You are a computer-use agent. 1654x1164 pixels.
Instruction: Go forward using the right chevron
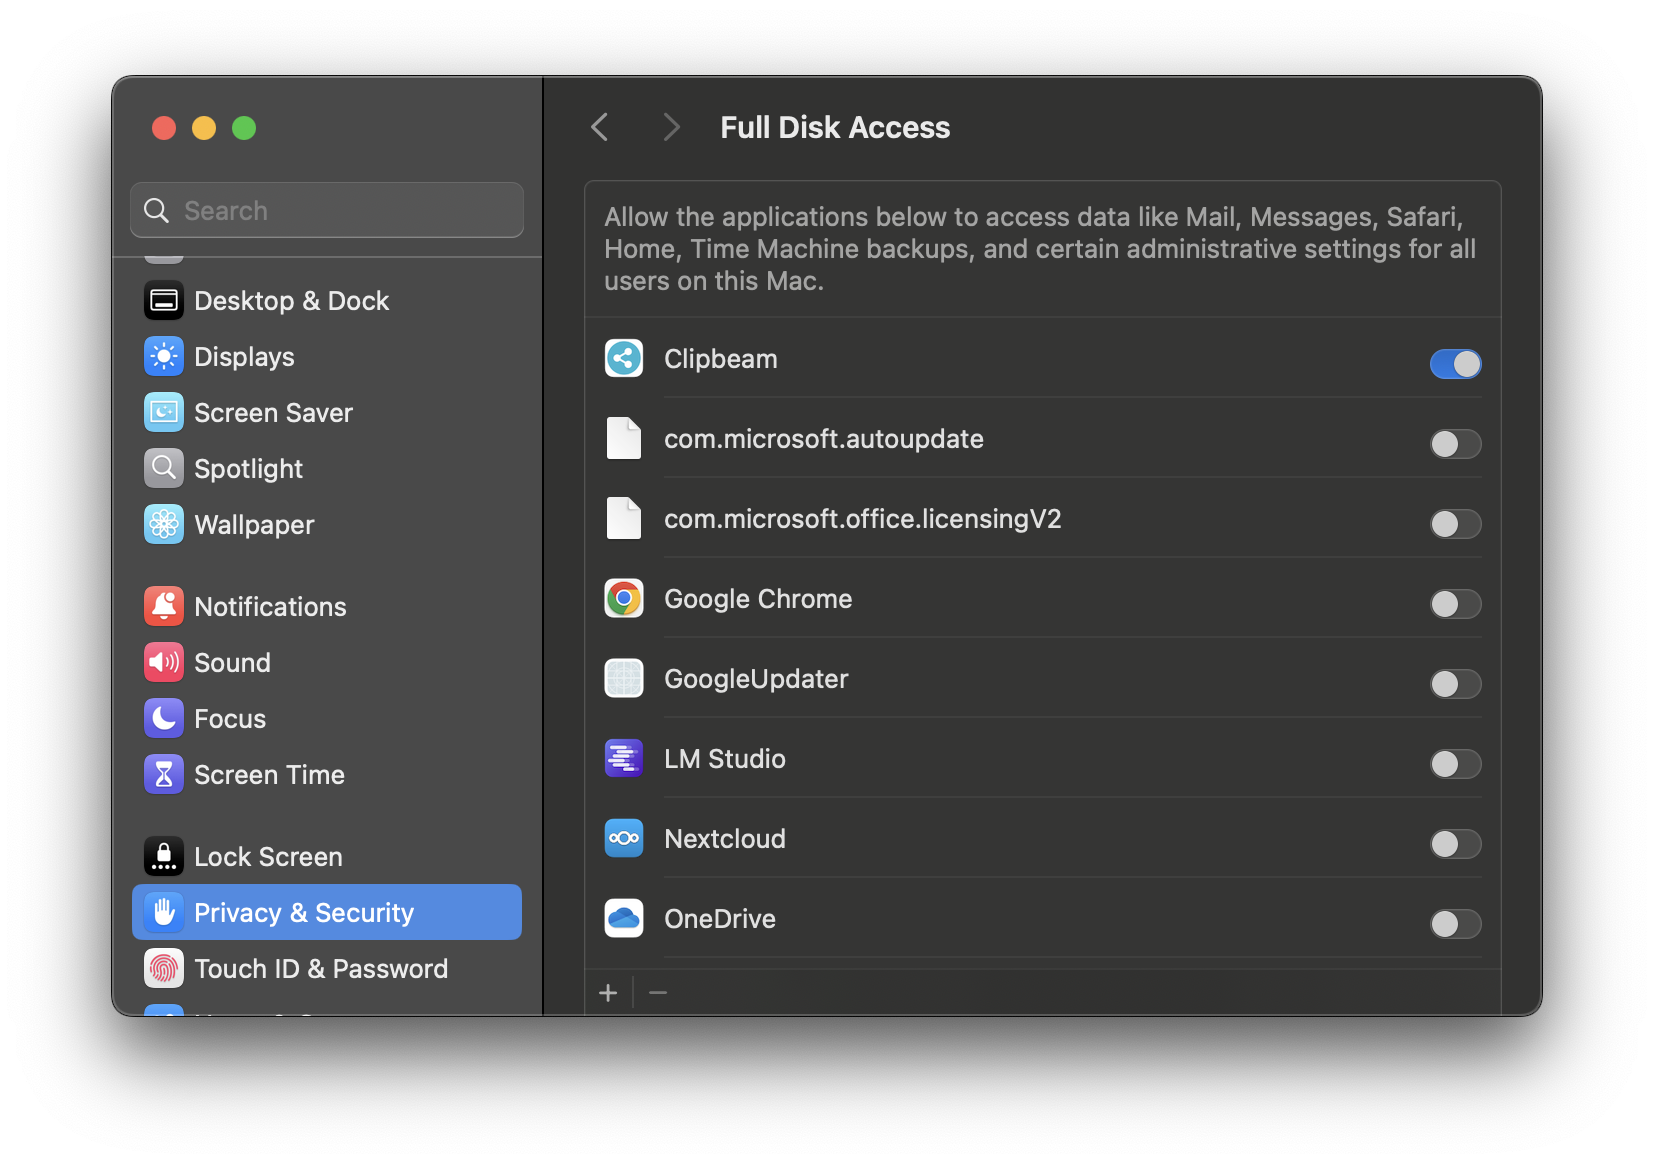(671, 127)
